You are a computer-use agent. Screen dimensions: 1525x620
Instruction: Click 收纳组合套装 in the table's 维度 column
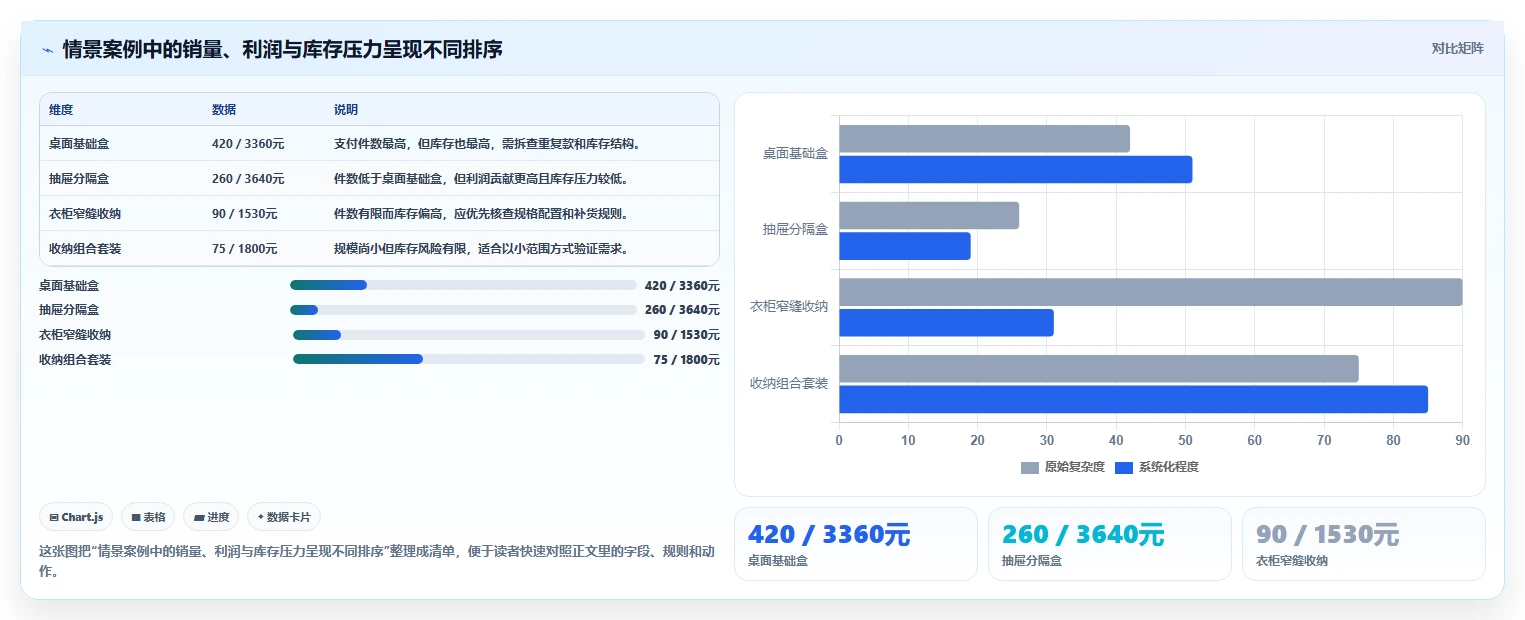tap(85, 249)
